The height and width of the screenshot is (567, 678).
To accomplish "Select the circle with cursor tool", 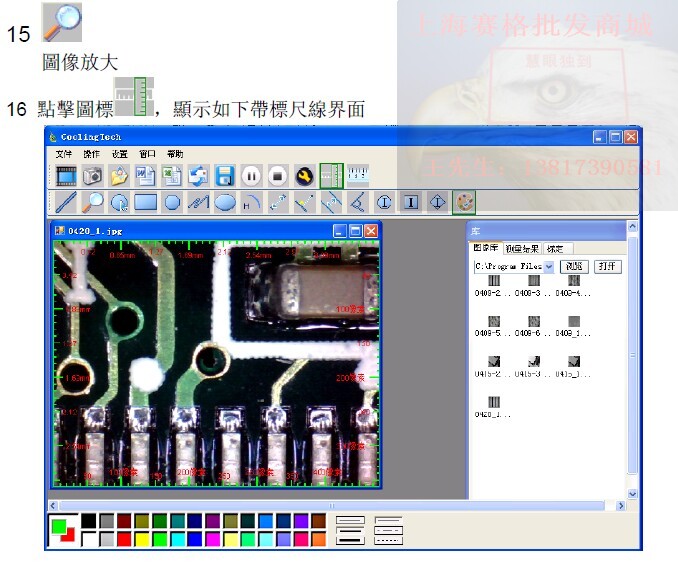I will tap(119, 202).
